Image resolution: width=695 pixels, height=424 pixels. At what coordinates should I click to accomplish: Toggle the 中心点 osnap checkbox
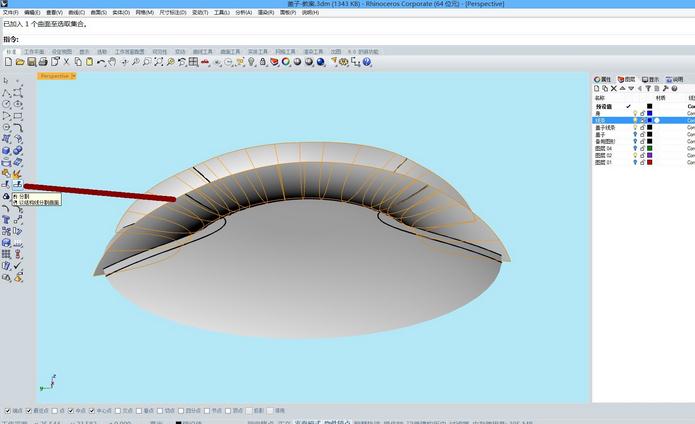pyautogui.click(x=92, y=410)
